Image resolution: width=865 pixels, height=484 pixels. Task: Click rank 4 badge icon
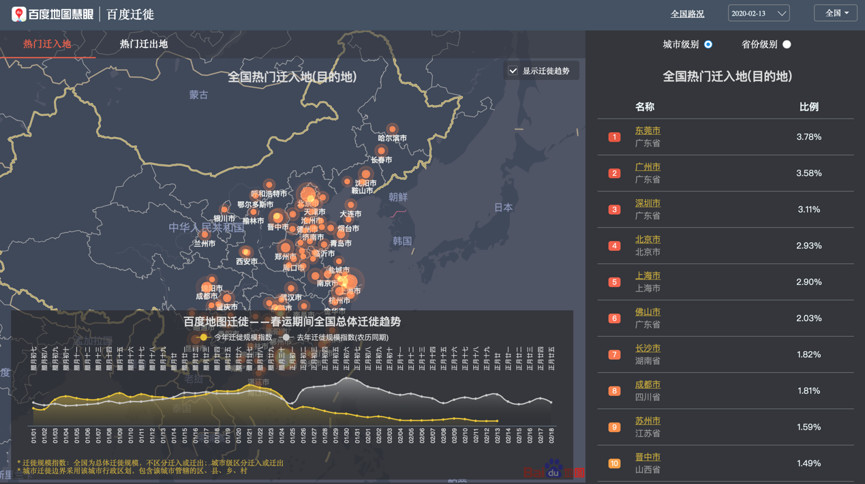[614, 246]
